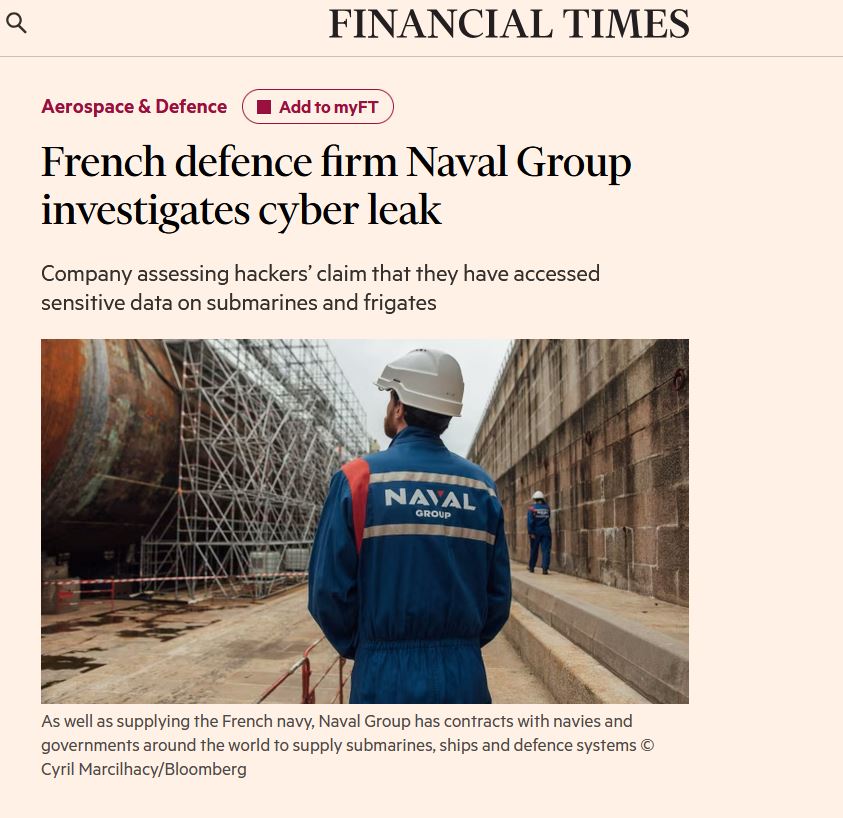Screen dimensions: 843x818
Task: Open the Aerospace & Defence topic link
Action: click(134, 106)
